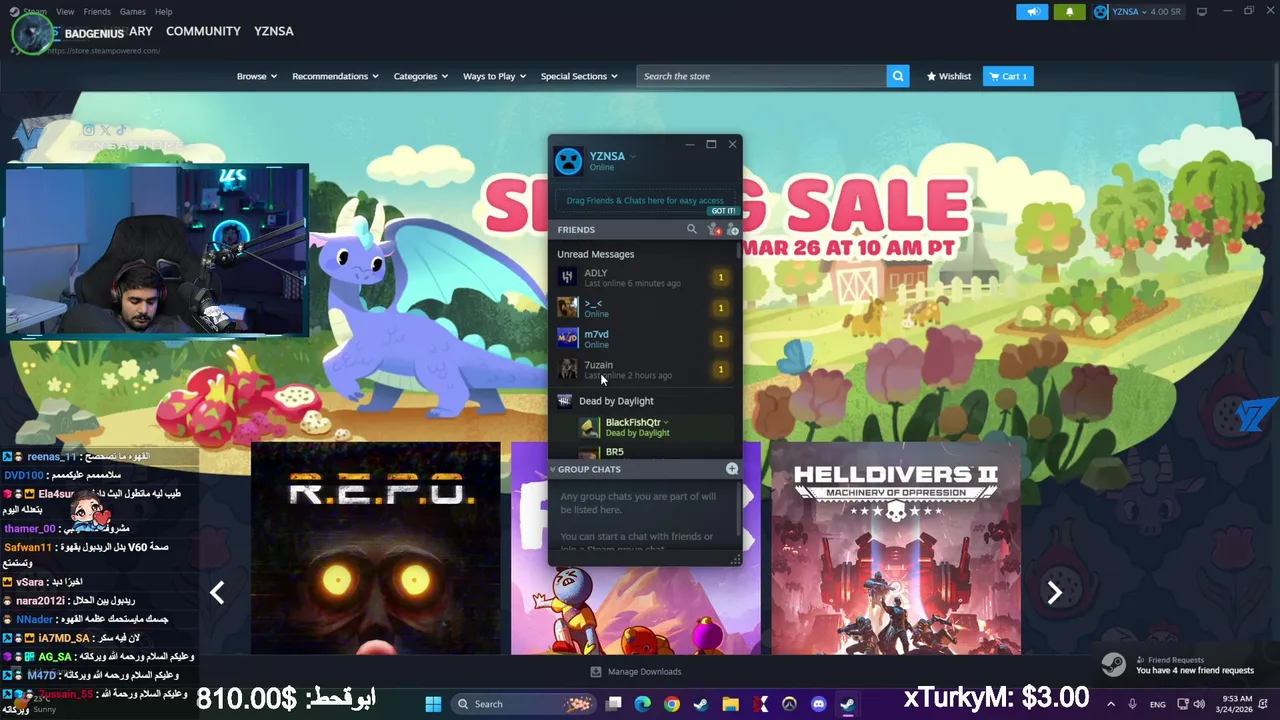Search friends list with magnifier icon
The width and height of the screenshot is (1280, 720).
pos(691,229)
